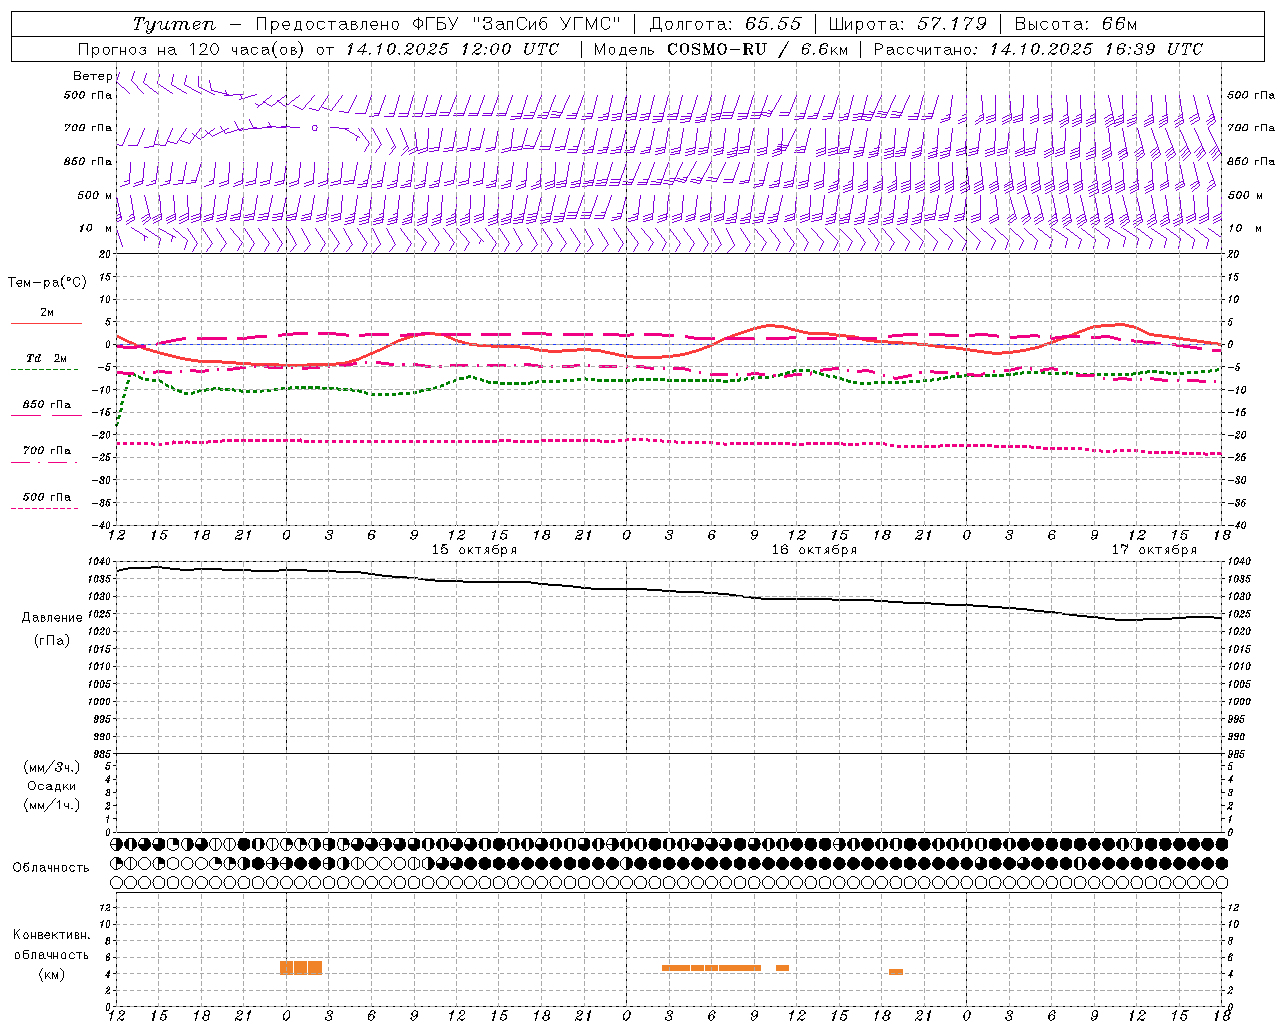Viewport: 1280px width, 1024px height.
Task: Click forecast start time "14.10.2025 12:00 UTC"
Action: (452, 49)
